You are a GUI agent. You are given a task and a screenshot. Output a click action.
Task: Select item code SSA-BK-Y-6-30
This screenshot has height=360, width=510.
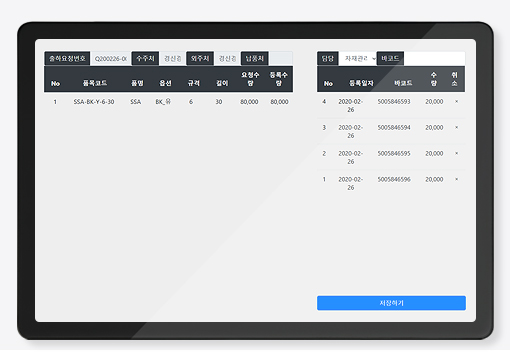[94, 102]
